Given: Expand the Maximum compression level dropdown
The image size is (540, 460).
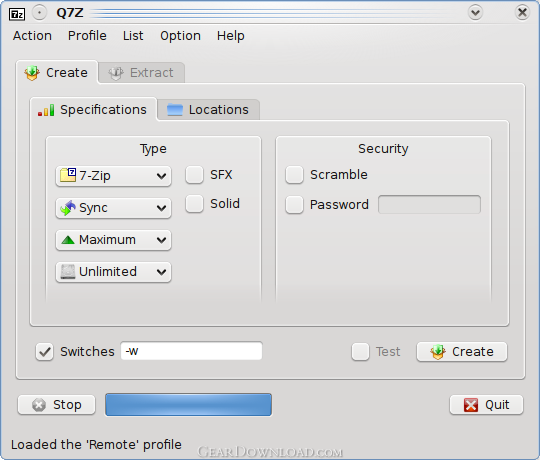Looking at the screenshot, I should click(x=113, y=240).
